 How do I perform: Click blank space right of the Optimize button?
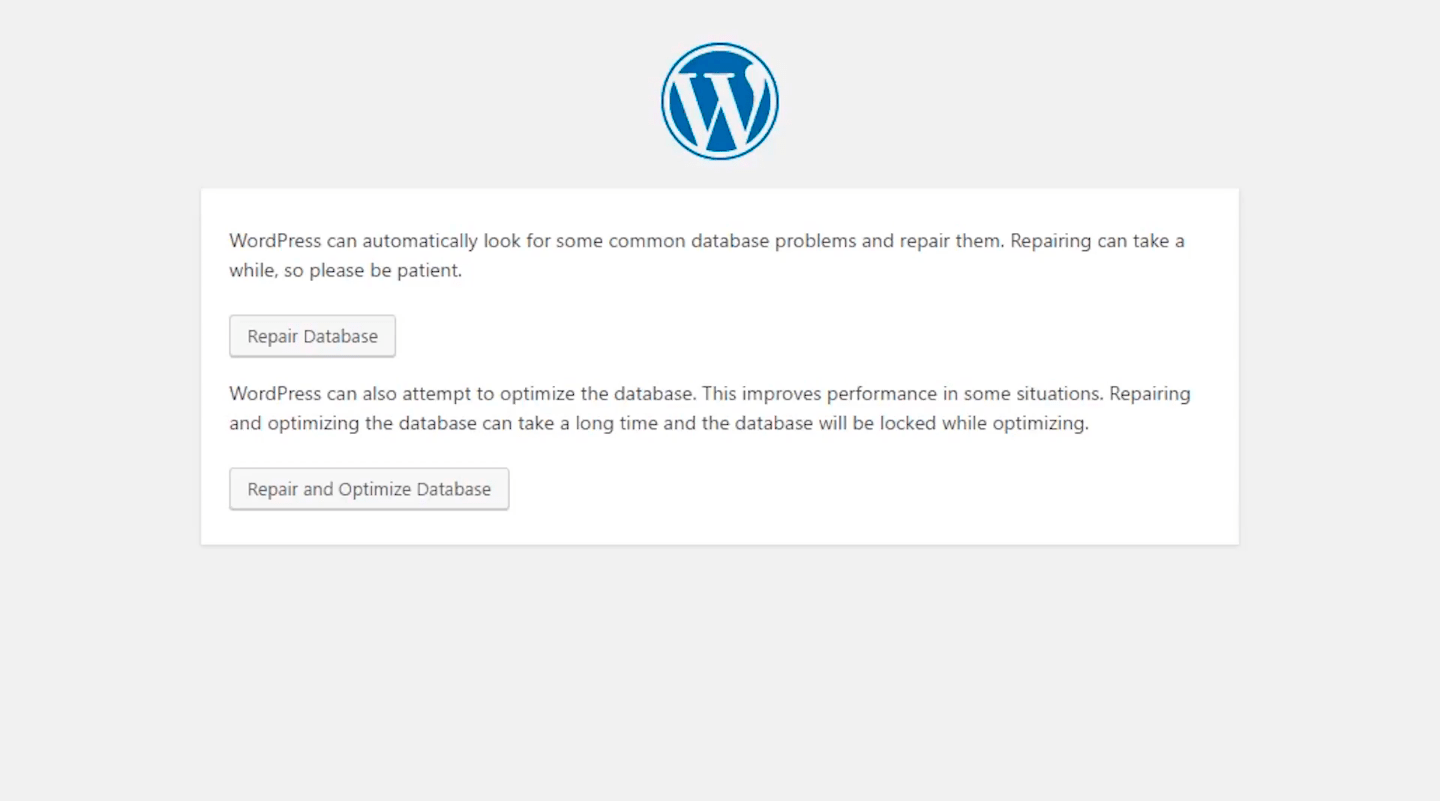(870, 489)
